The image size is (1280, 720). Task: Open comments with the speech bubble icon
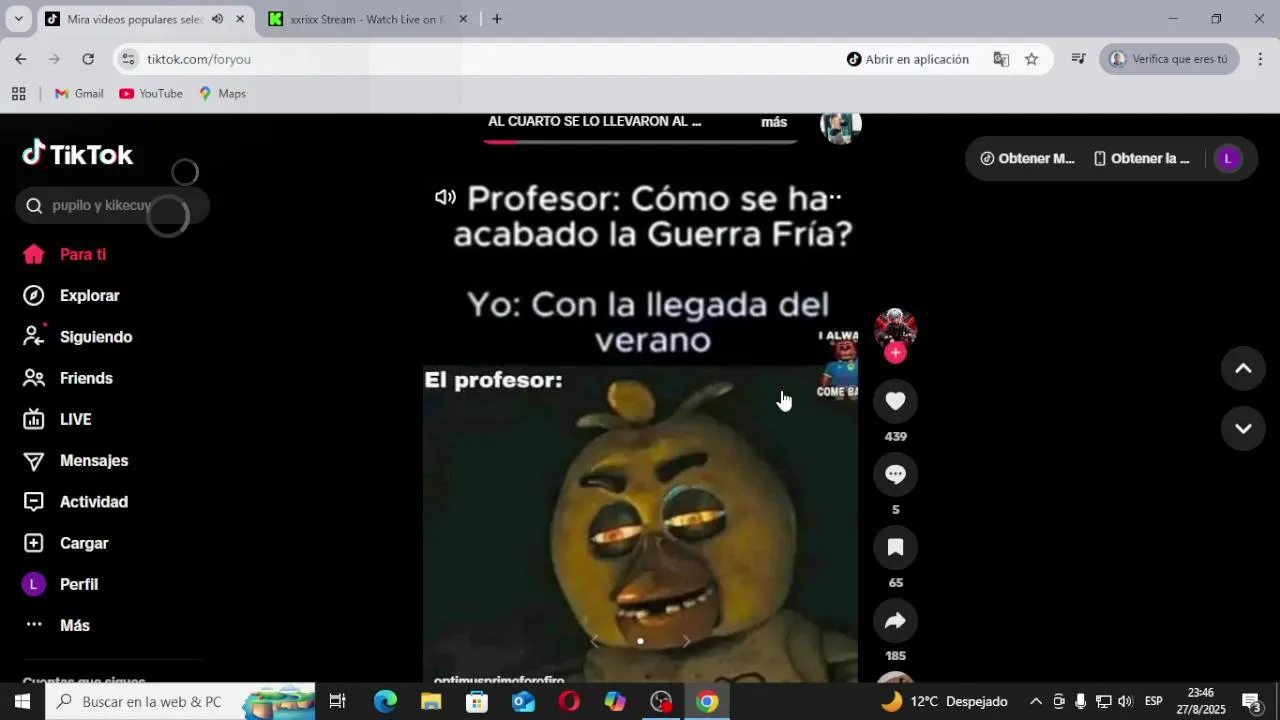[x=895, y=474]
